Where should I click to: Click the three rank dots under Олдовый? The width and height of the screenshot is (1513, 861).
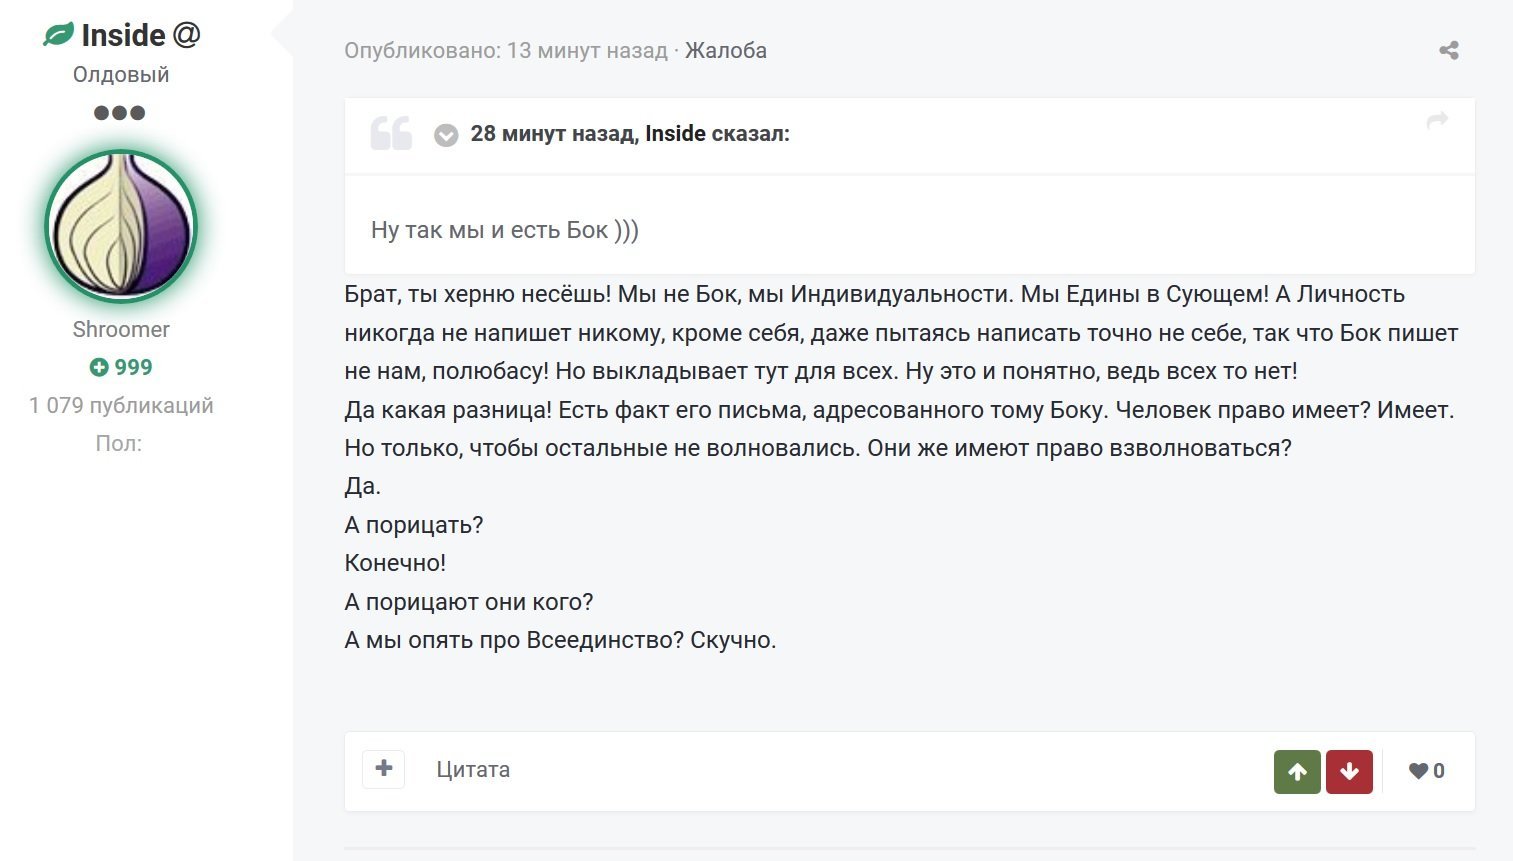click(120, 113)
